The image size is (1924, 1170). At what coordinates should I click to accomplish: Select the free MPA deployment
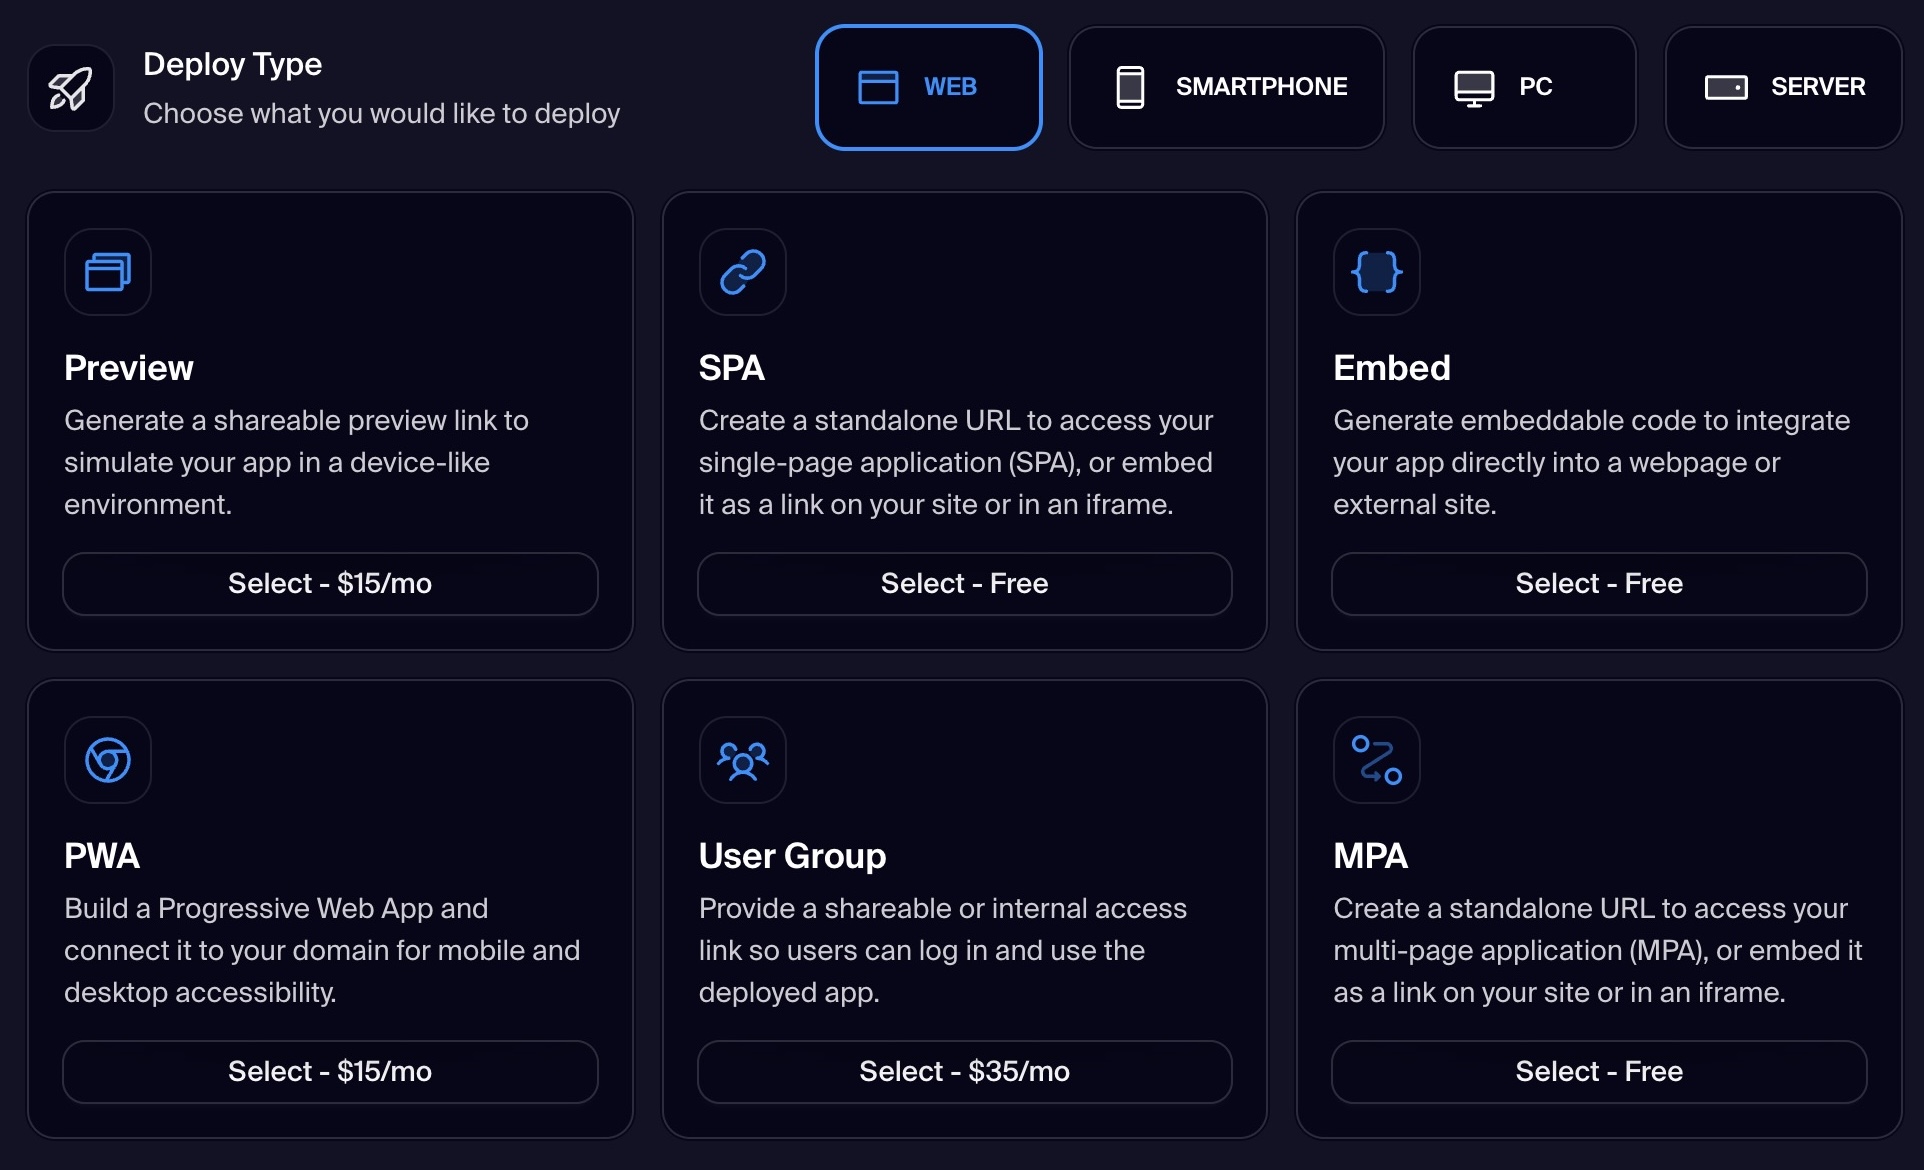coord(1598,1072)
